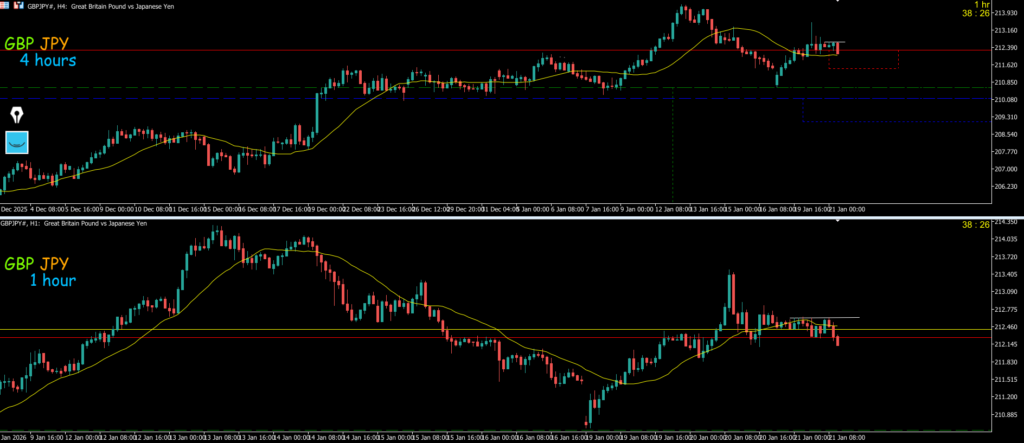Click price 213.090 on the H1 scale

(x=1006, y=292)
